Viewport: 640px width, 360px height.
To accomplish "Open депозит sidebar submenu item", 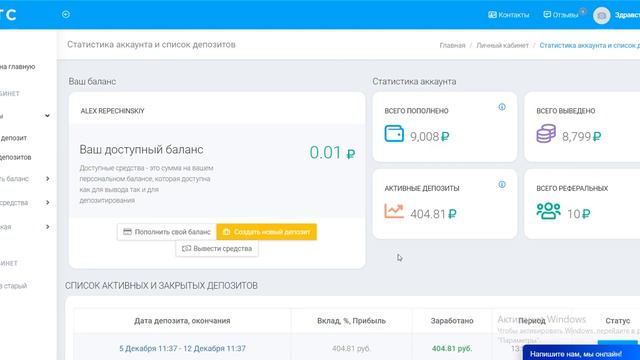I will (13, 138).
